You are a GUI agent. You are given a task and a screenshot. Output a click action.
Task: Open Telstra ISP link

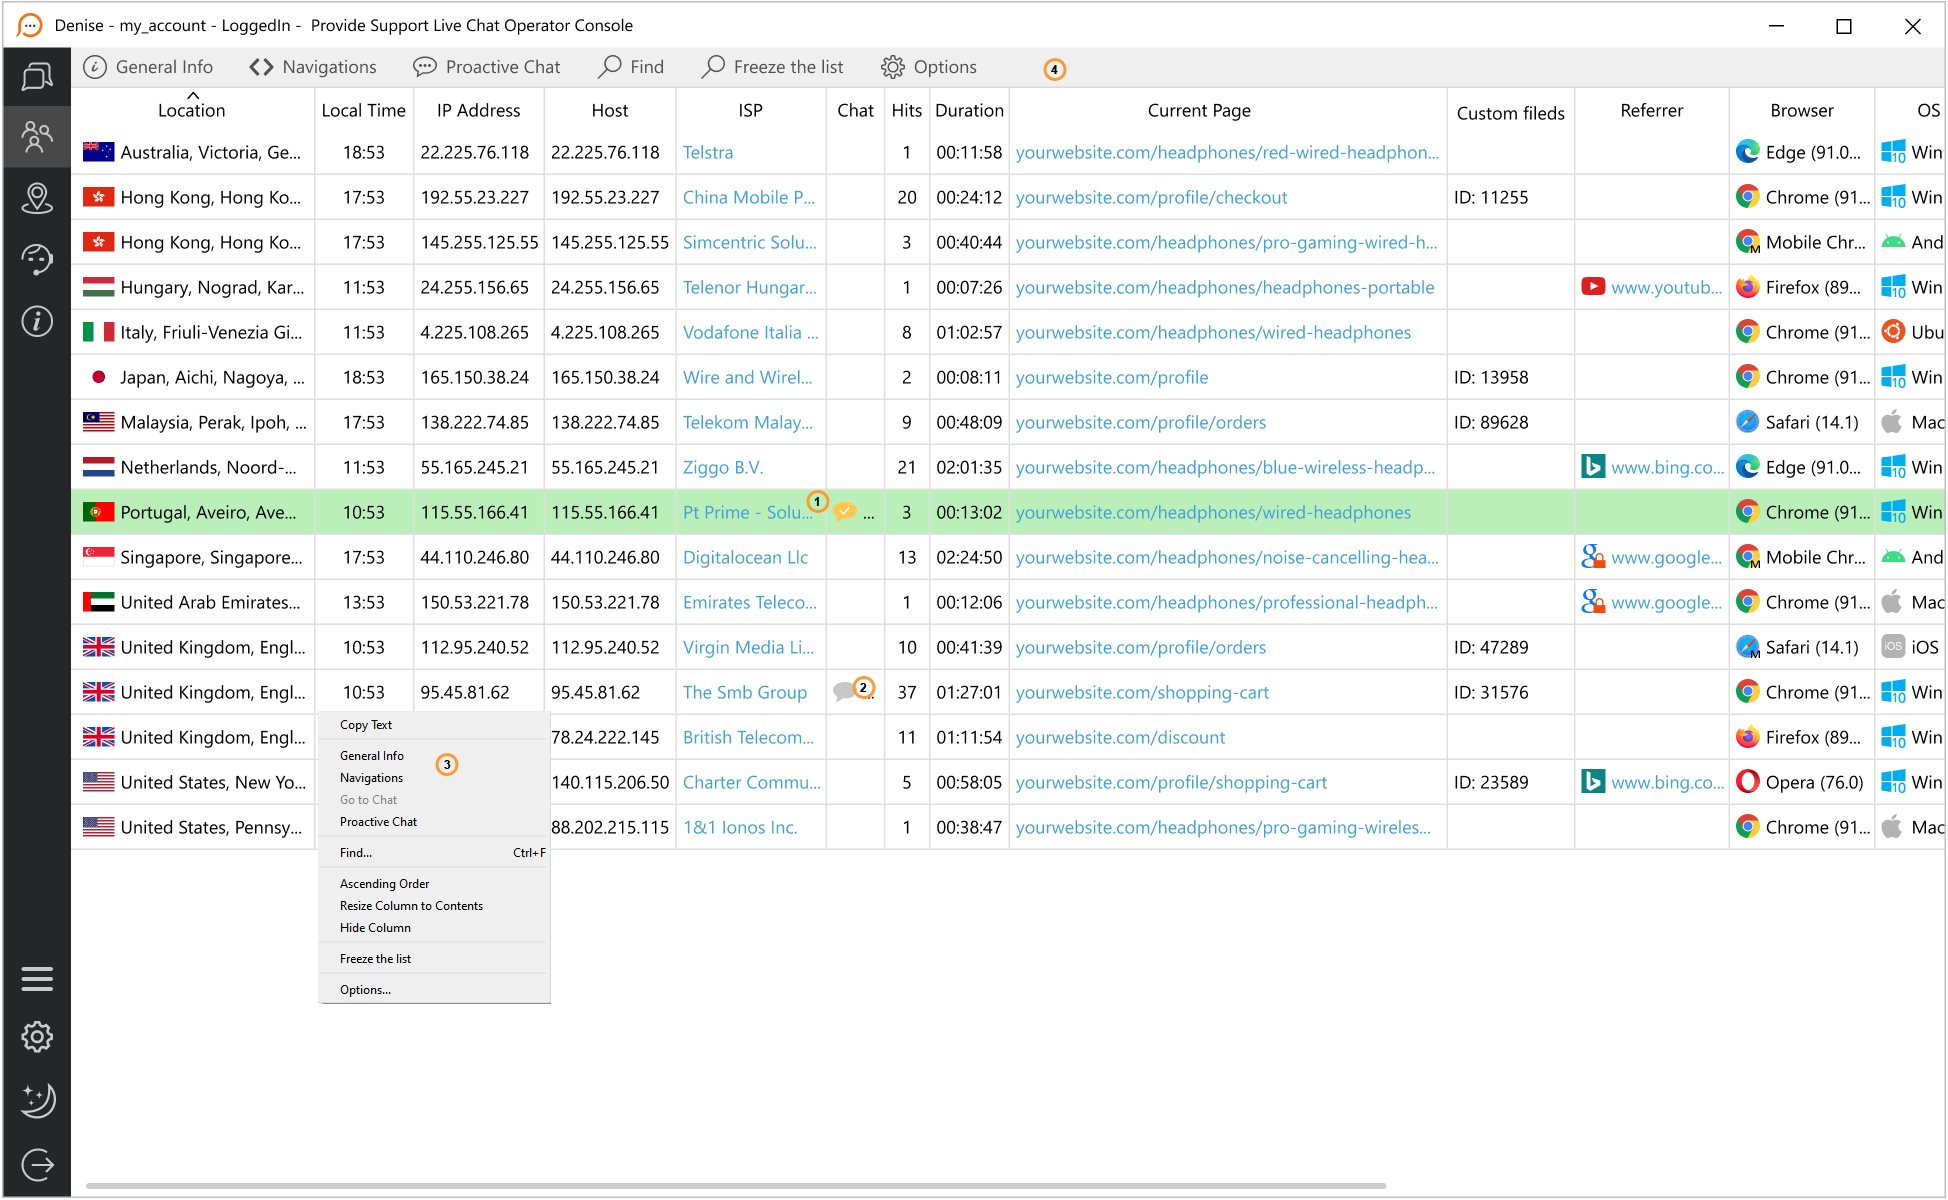click(x=708, y=152)
